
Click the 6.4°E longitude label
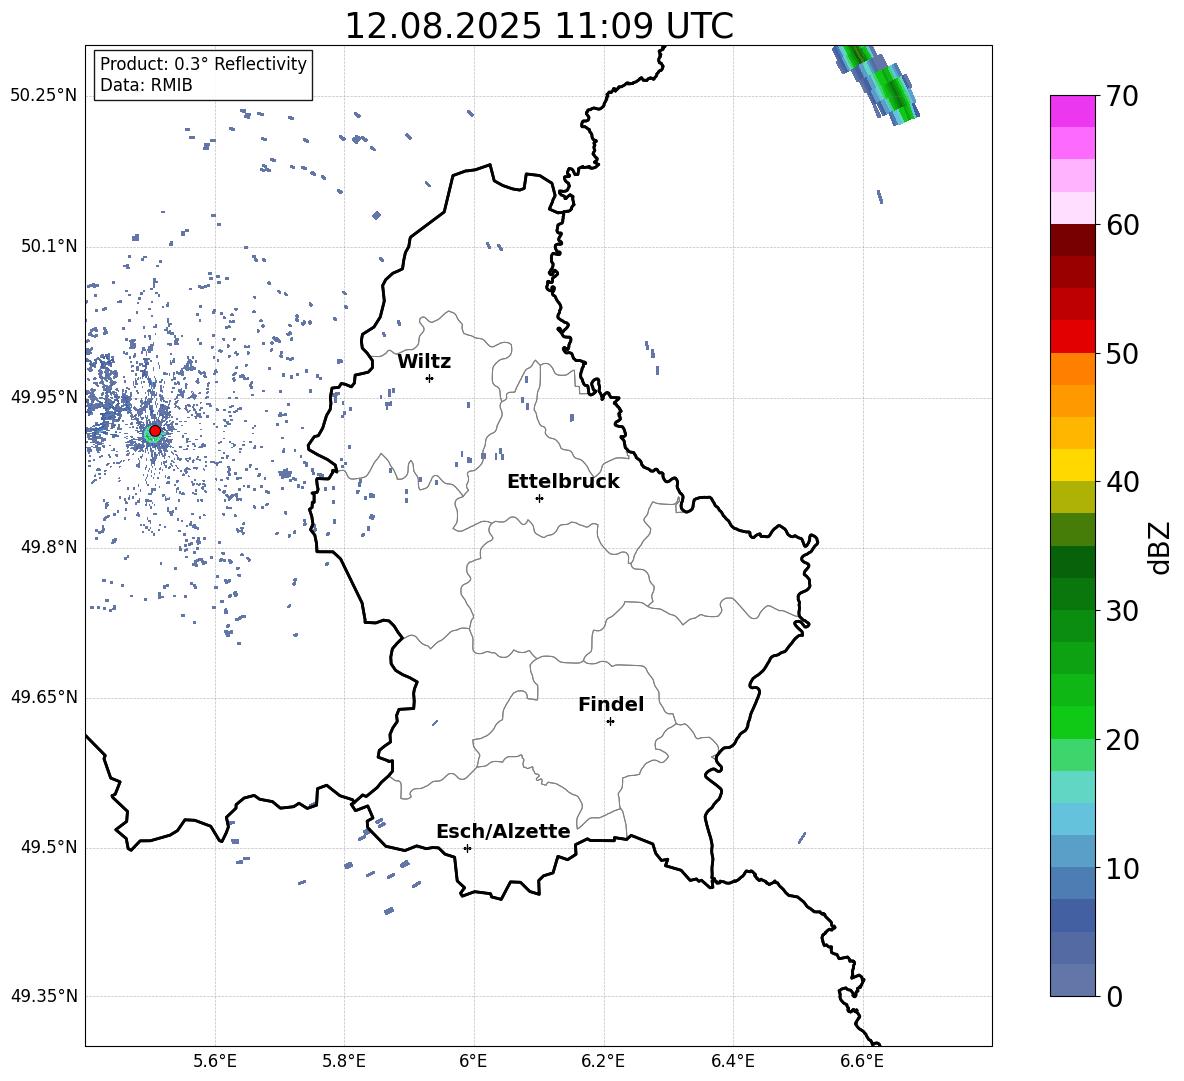coord(732,1061)
